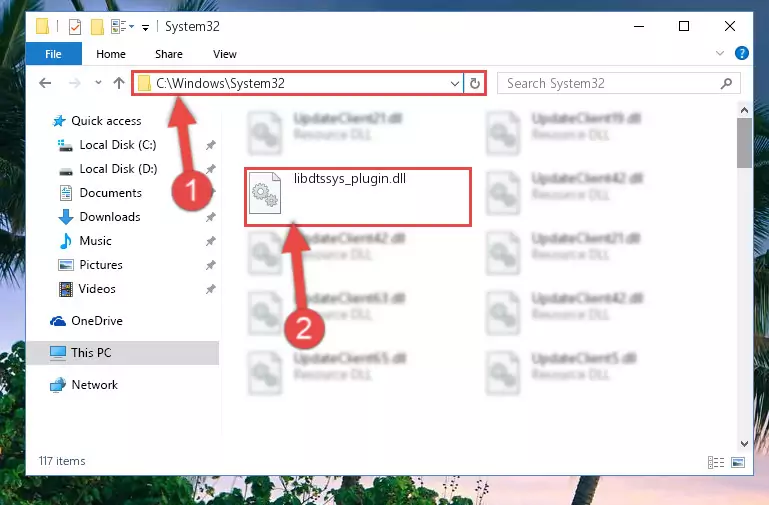The width and height of the screenshot is (769, 505).
Task: Minimize the System32 window
Action: 639,26
